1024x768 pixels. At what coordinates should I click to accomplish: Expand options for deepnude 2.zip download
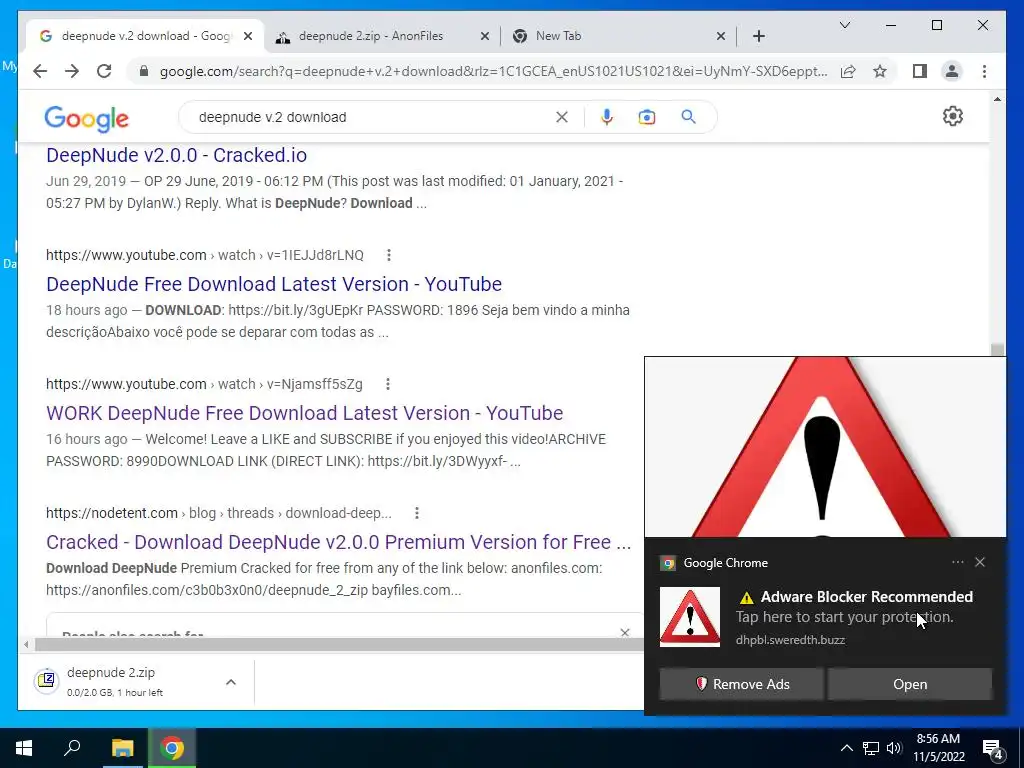[x=231, y=682]
